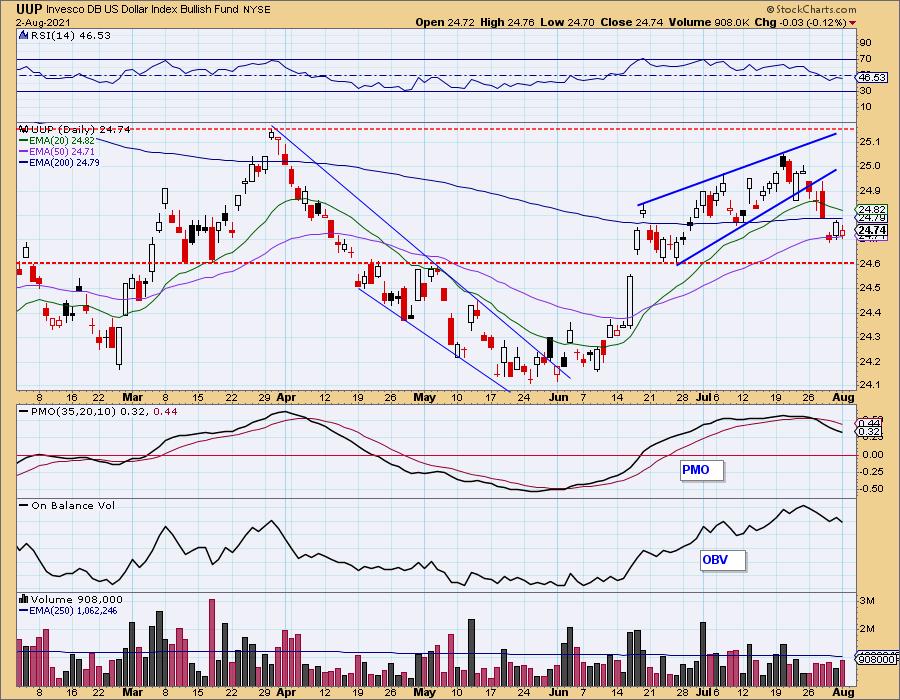
Task: Click the 2M volume axis label
Action: [x=867, y=628]
